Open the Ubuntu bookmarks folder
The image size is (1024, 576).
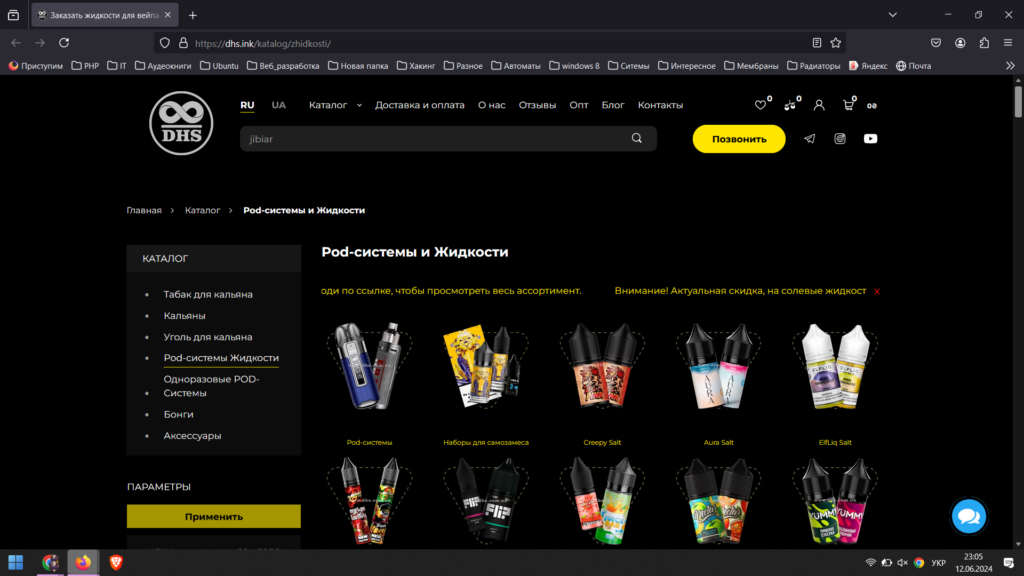pyautogui.click(x=219, y=66)
